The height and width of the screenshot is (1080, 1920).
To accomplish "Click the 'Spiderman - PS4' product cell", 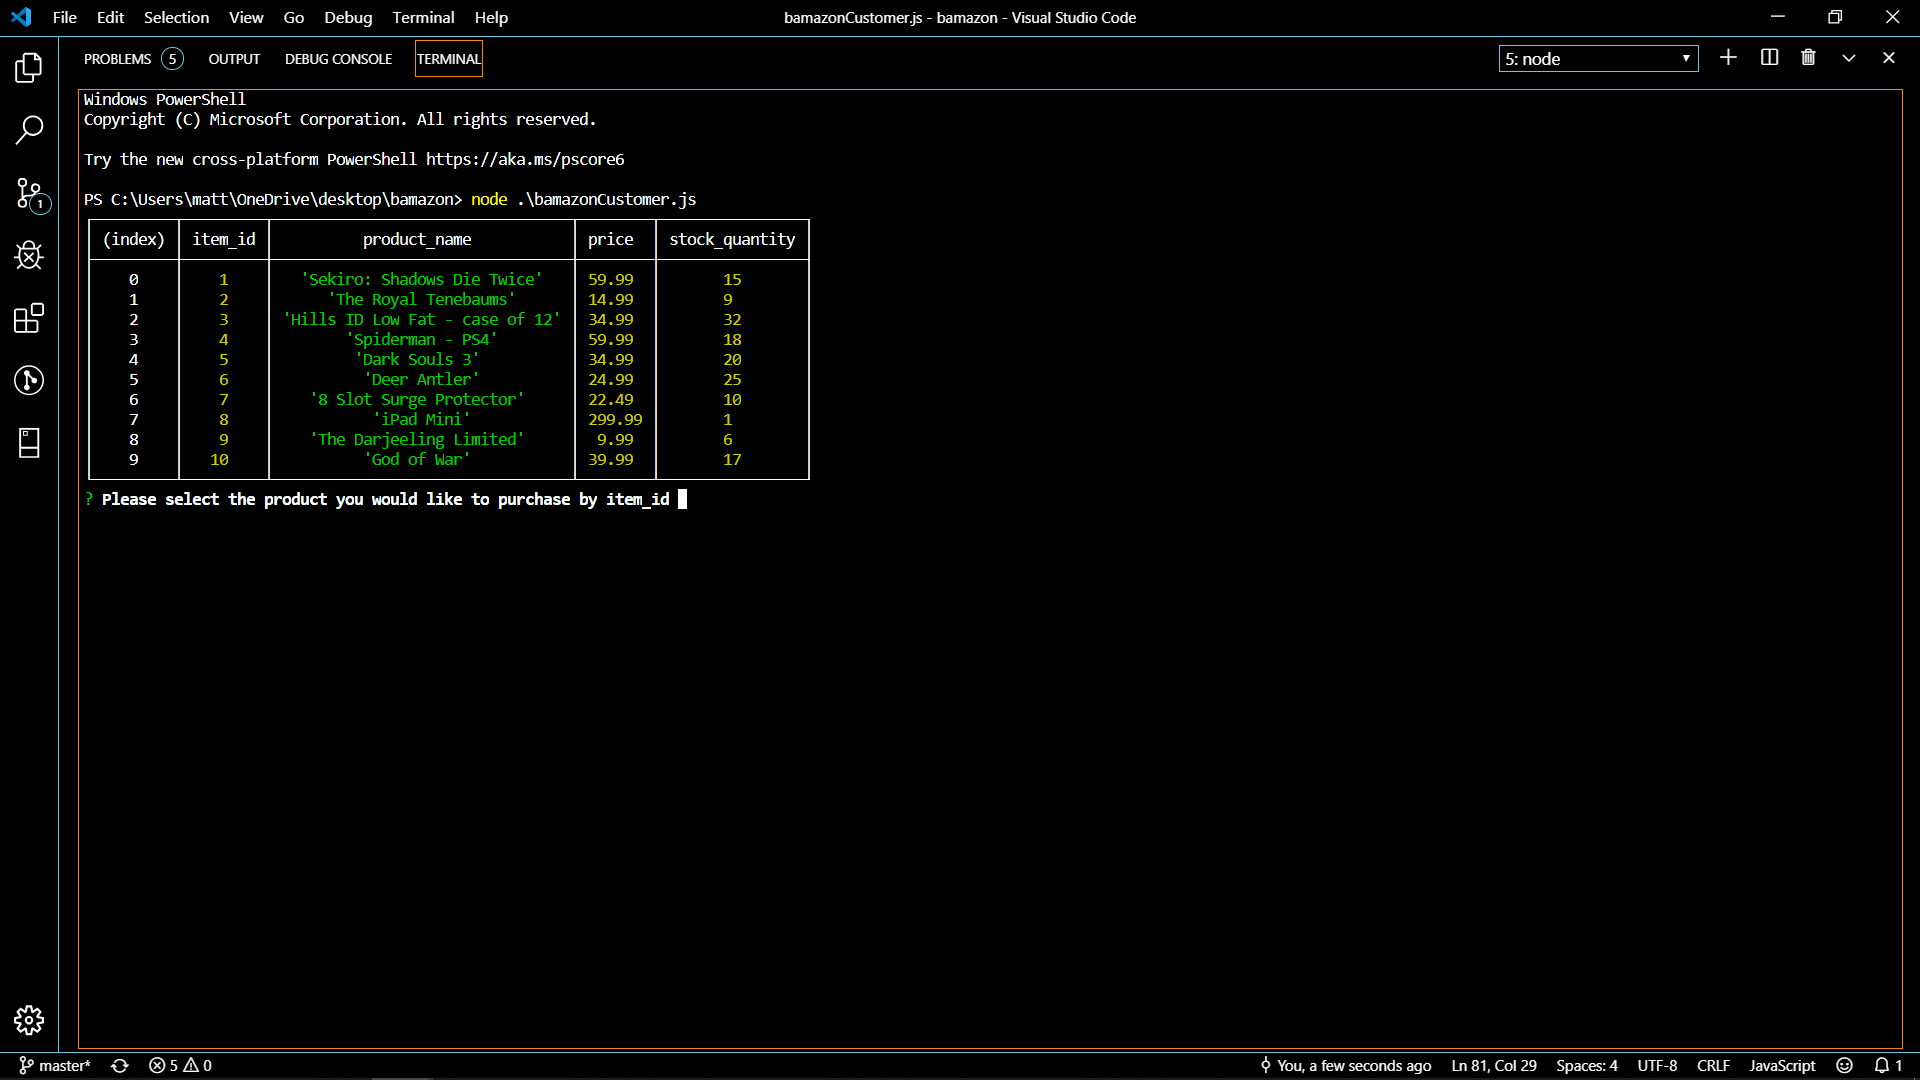I will pyautogui.click(x=421, y=339).
